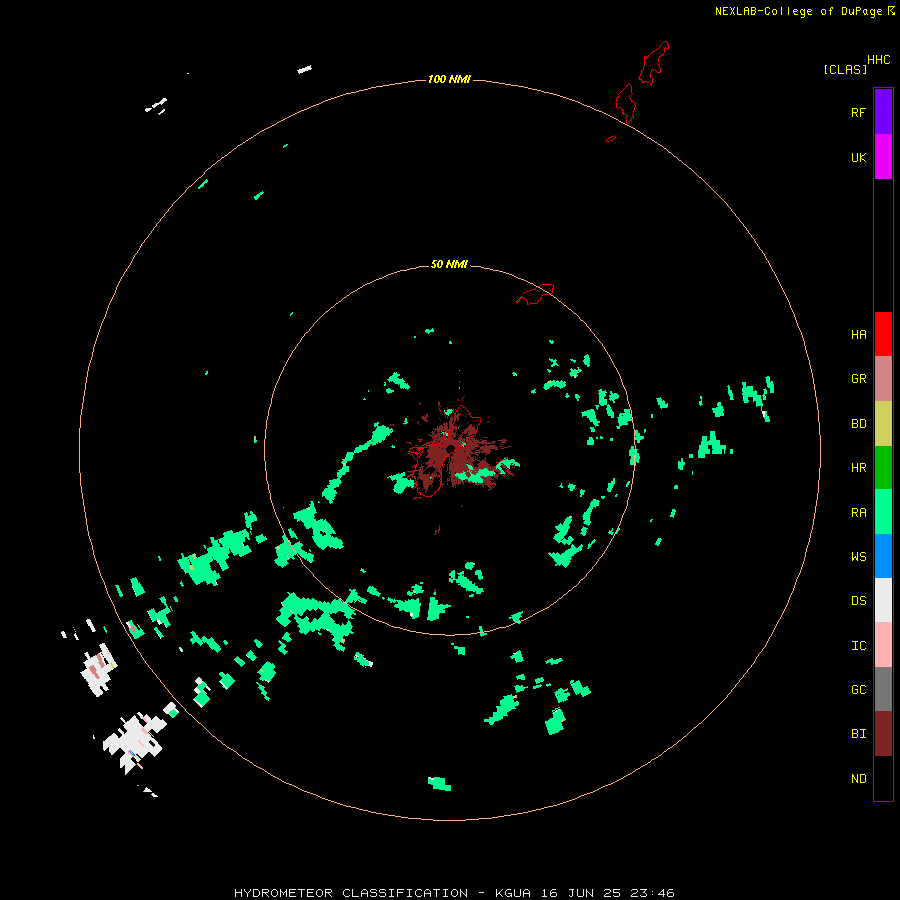900x900 pixels.
Task: Select the GR pink-brown legend swatch
Action: click(883, 379)
